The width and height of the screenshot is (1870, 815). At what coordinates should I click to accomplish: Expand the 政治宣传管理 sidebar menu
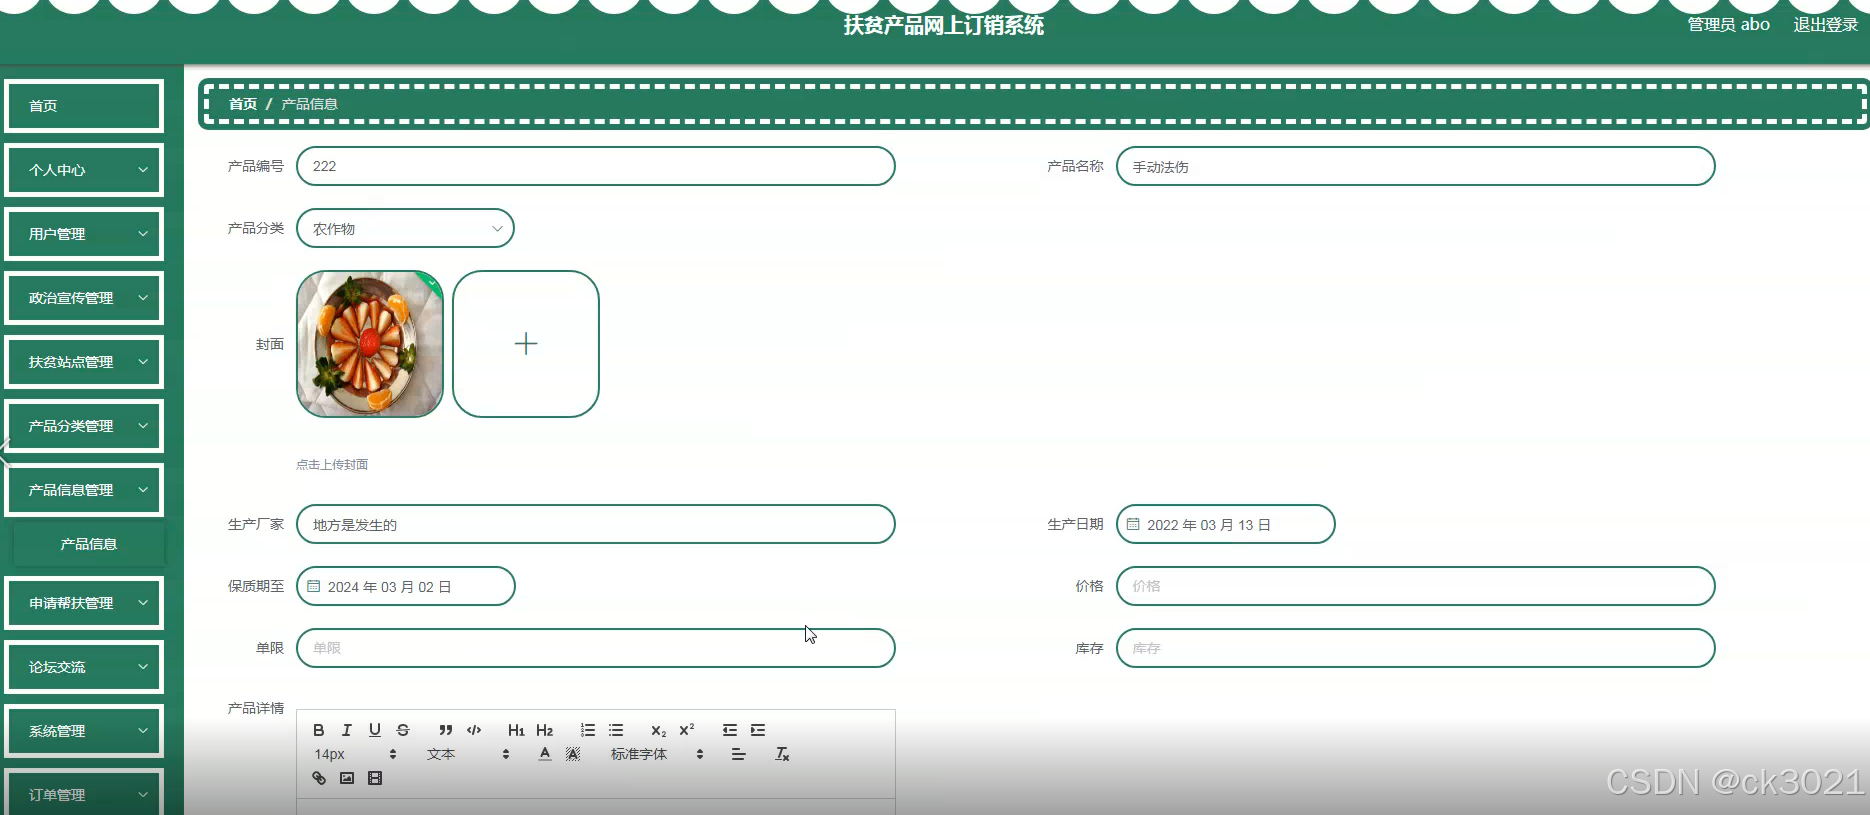(84, 298)
